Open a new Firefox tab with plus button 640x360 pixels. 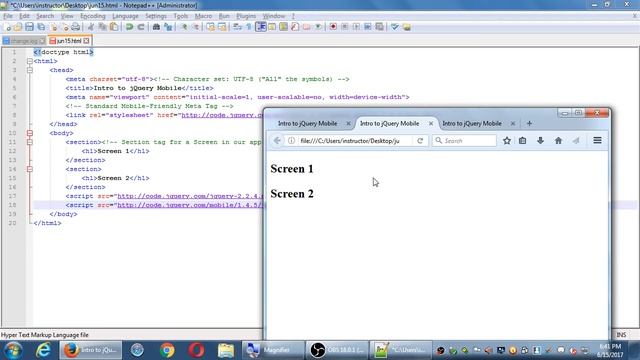(x=529, y=123)
